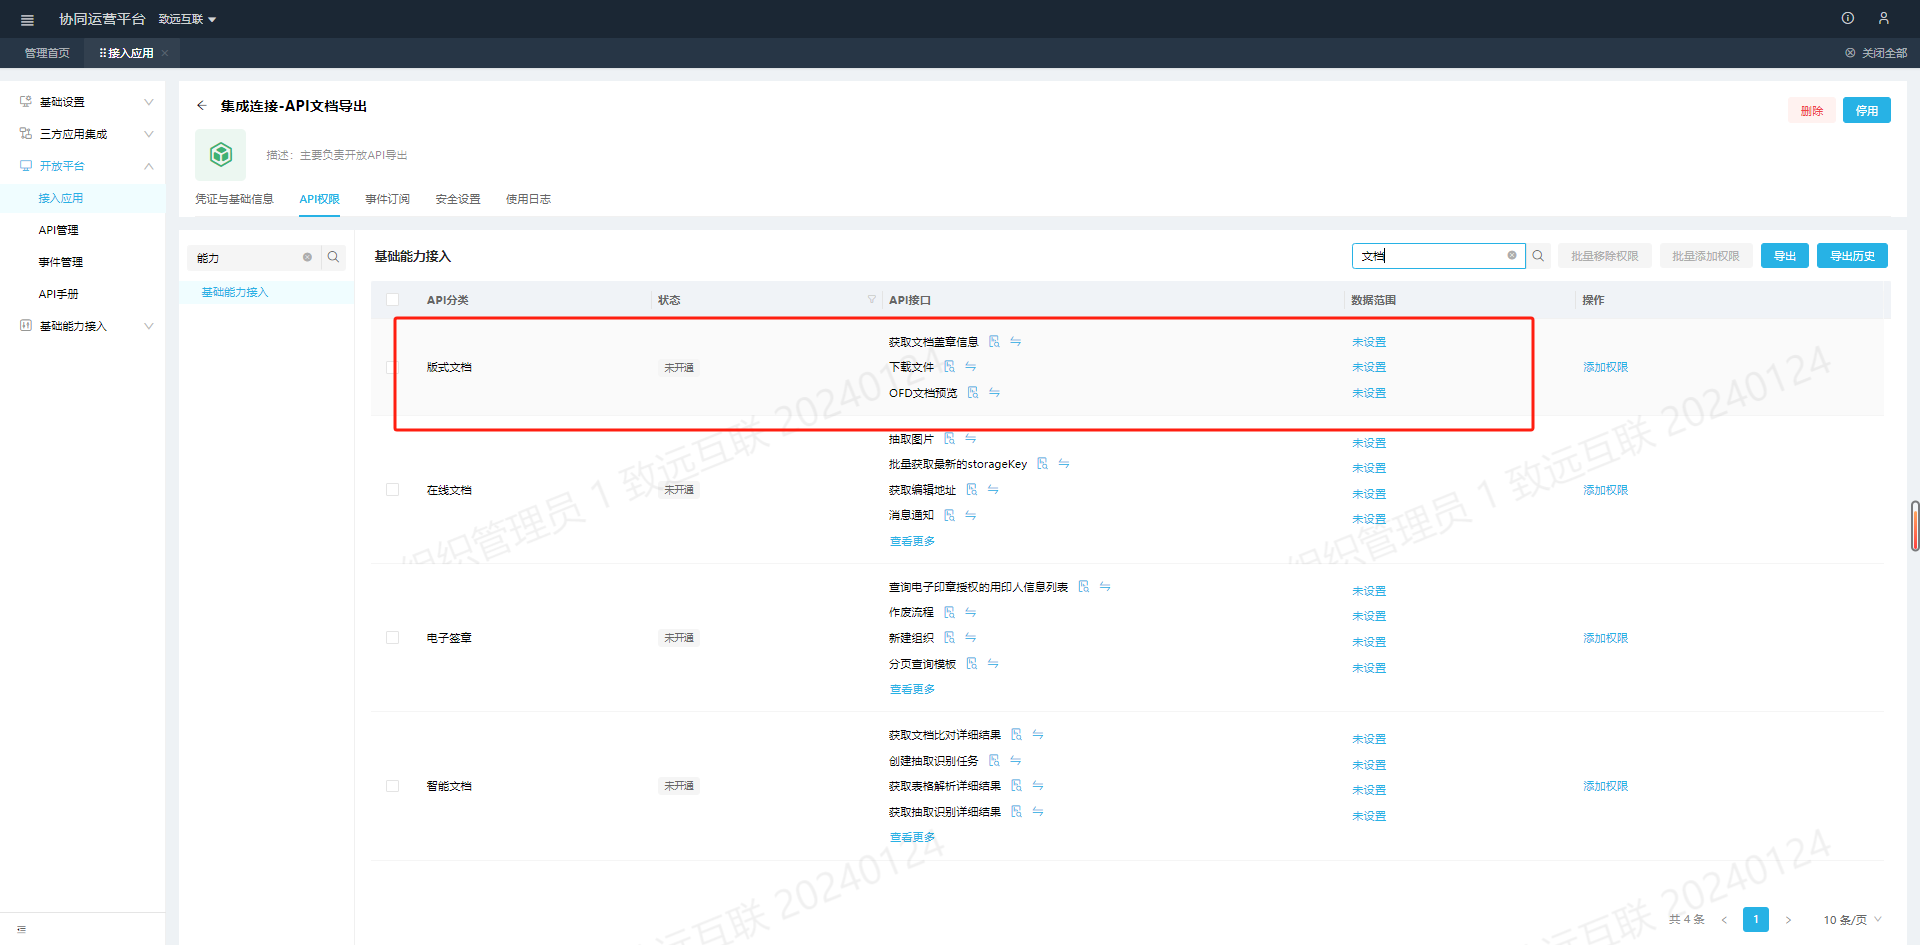Click the 停用 button
The image size is (1920, 945).
(x=1867, y=111)
